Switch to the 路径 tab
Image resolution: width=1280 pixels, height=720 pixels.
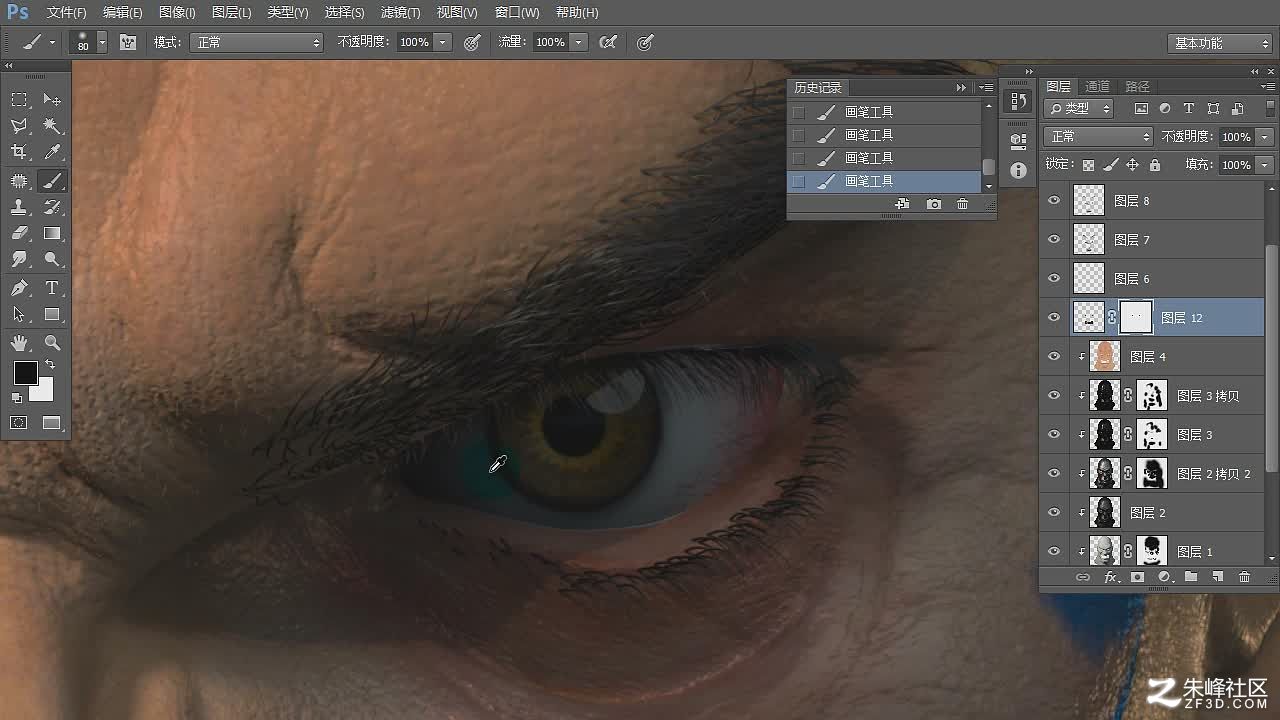click(x=1137, y=87)
